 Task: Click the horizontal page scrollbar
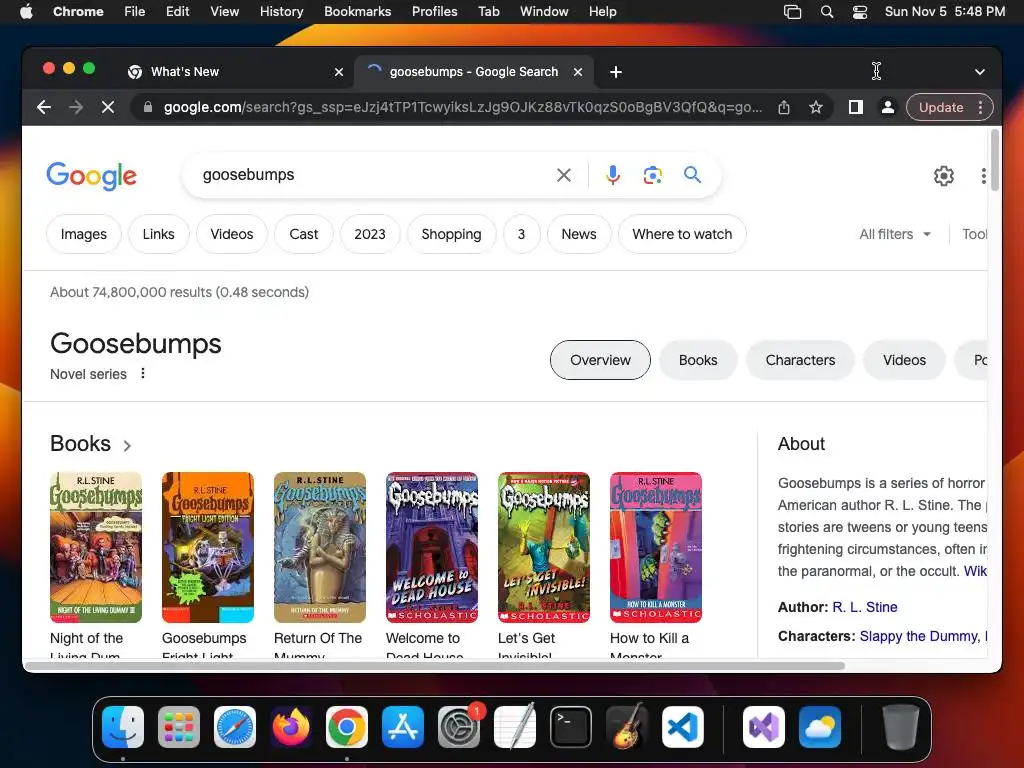[x=435, y=665]
